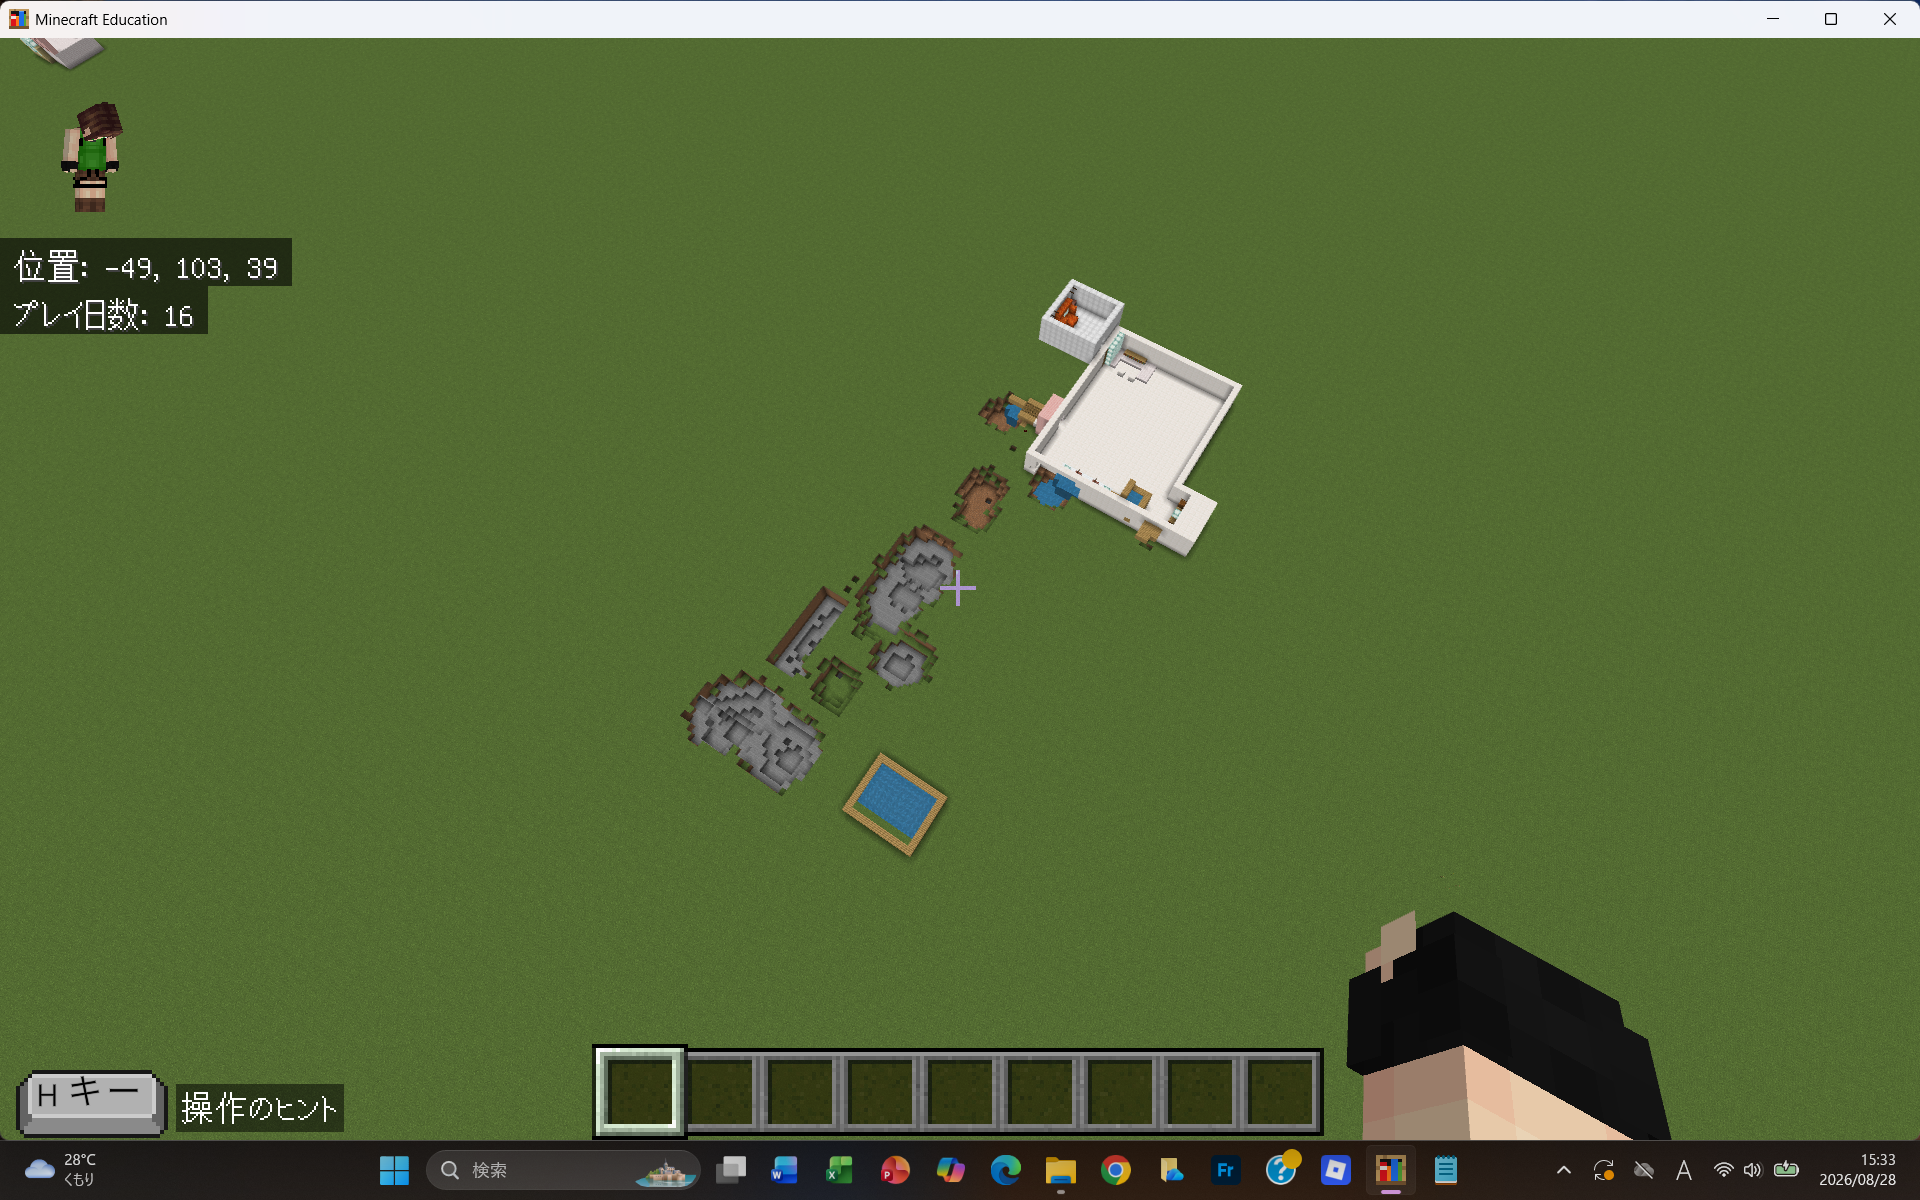This screenshot has height=1200, width=1920.
Task: Select the last (ninth) hotbar slot
Action: tap(1280, 1091)
